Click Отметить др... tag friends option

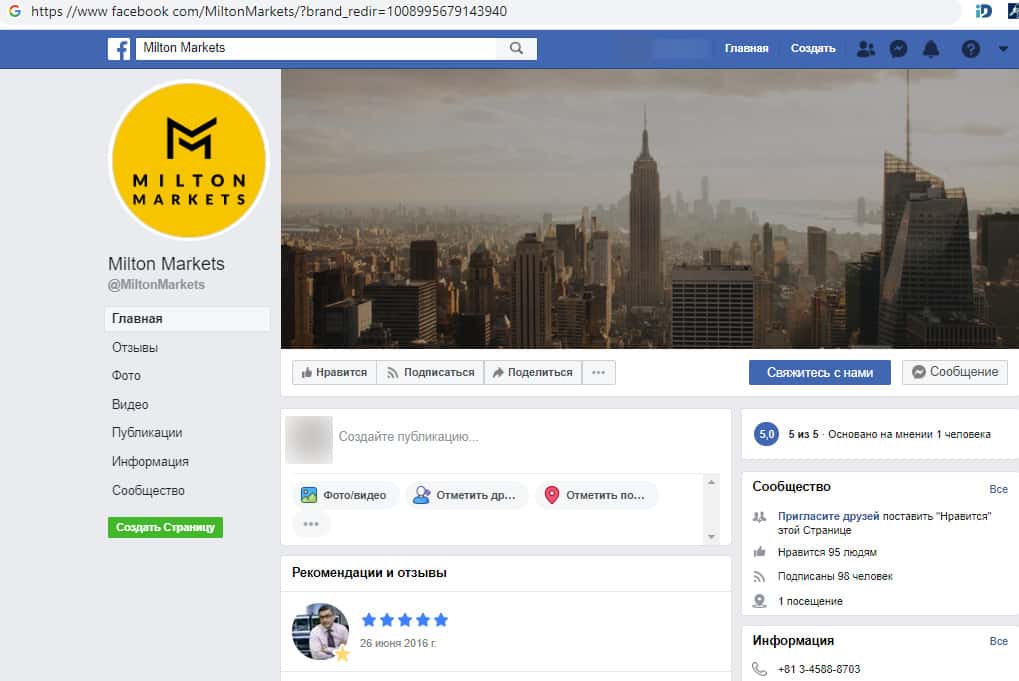point(466,495)
